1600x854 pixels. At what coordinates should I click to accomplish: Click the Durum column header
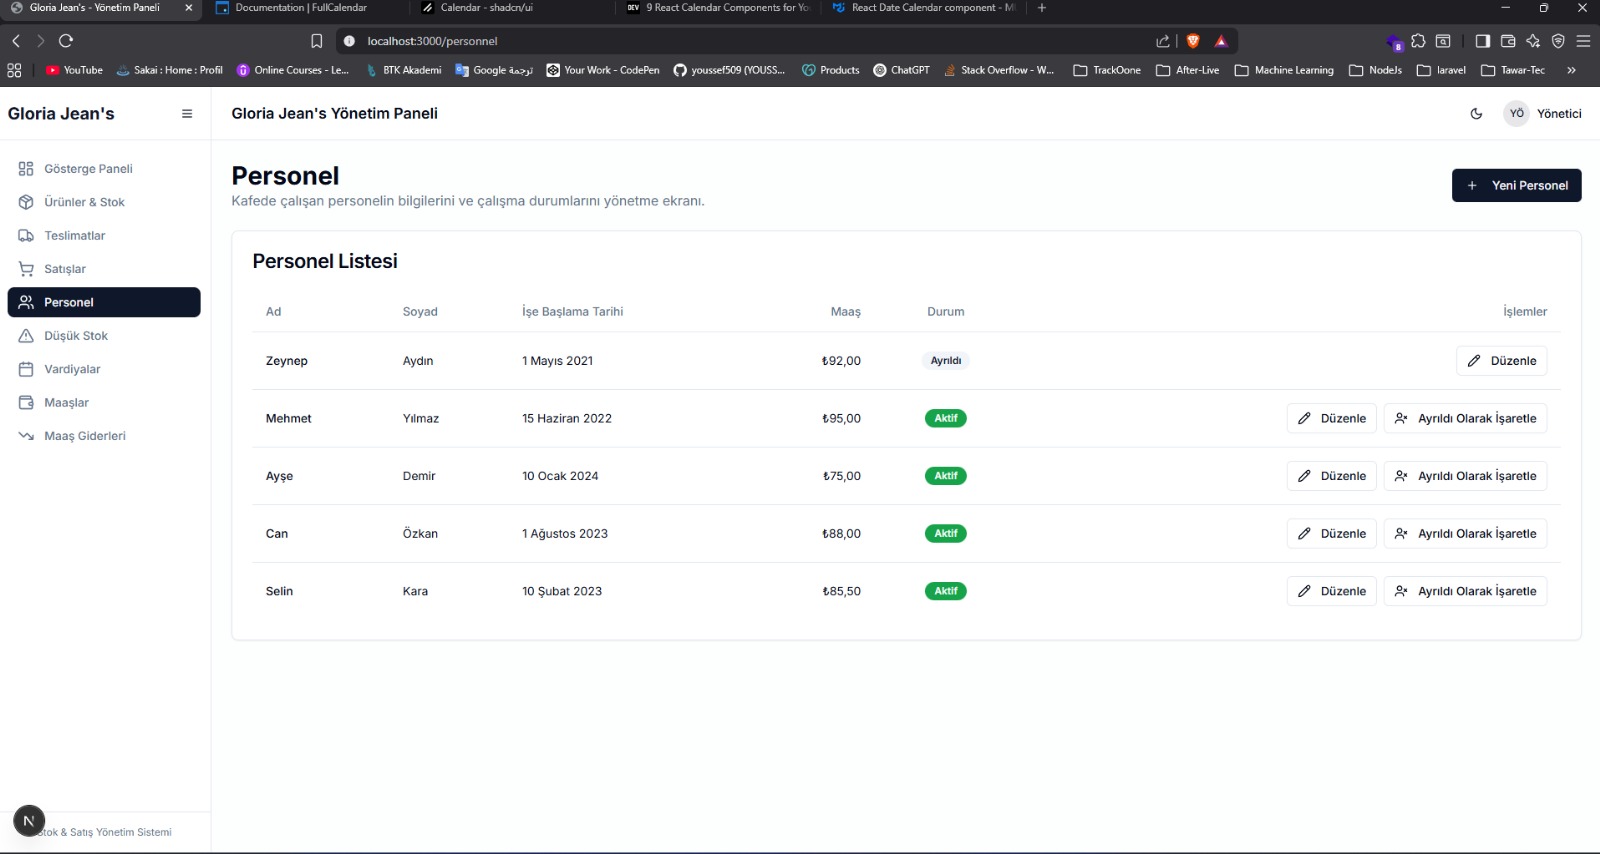(945, 312)
